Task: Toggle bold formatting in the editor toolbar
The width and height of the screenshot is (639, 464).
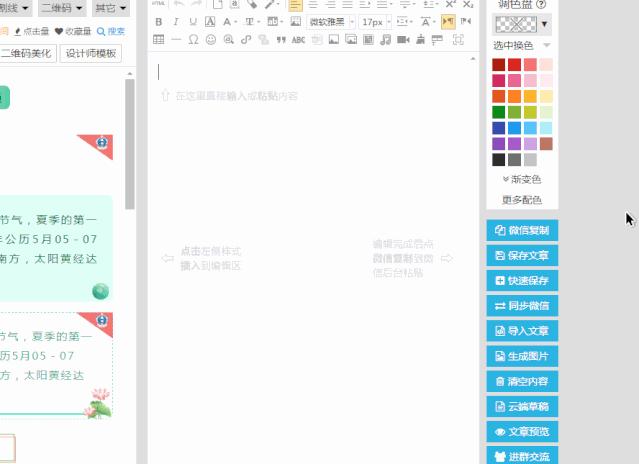Action: point(159,22)
